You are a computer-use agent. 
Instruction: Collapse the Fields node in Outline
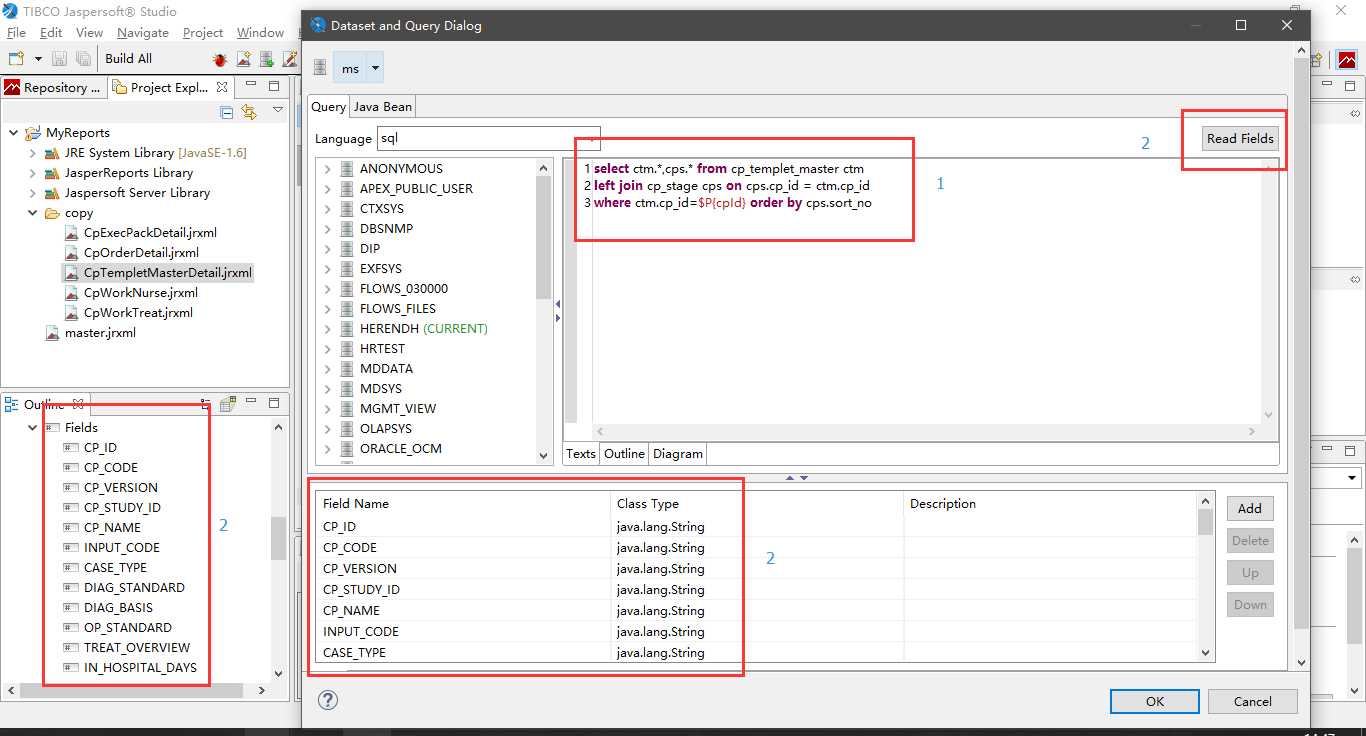coord(33,428)
